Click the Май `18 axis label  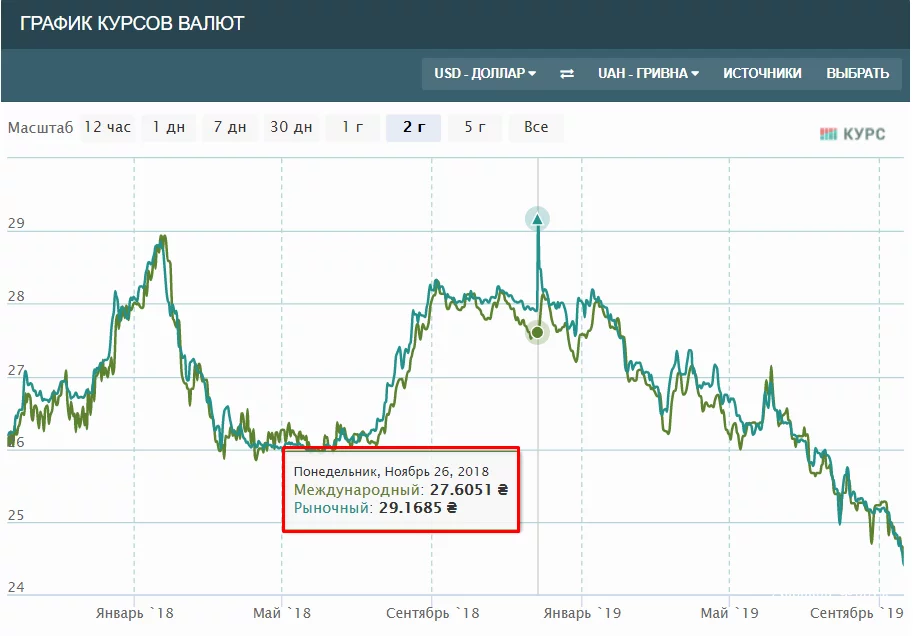[282, 613]
